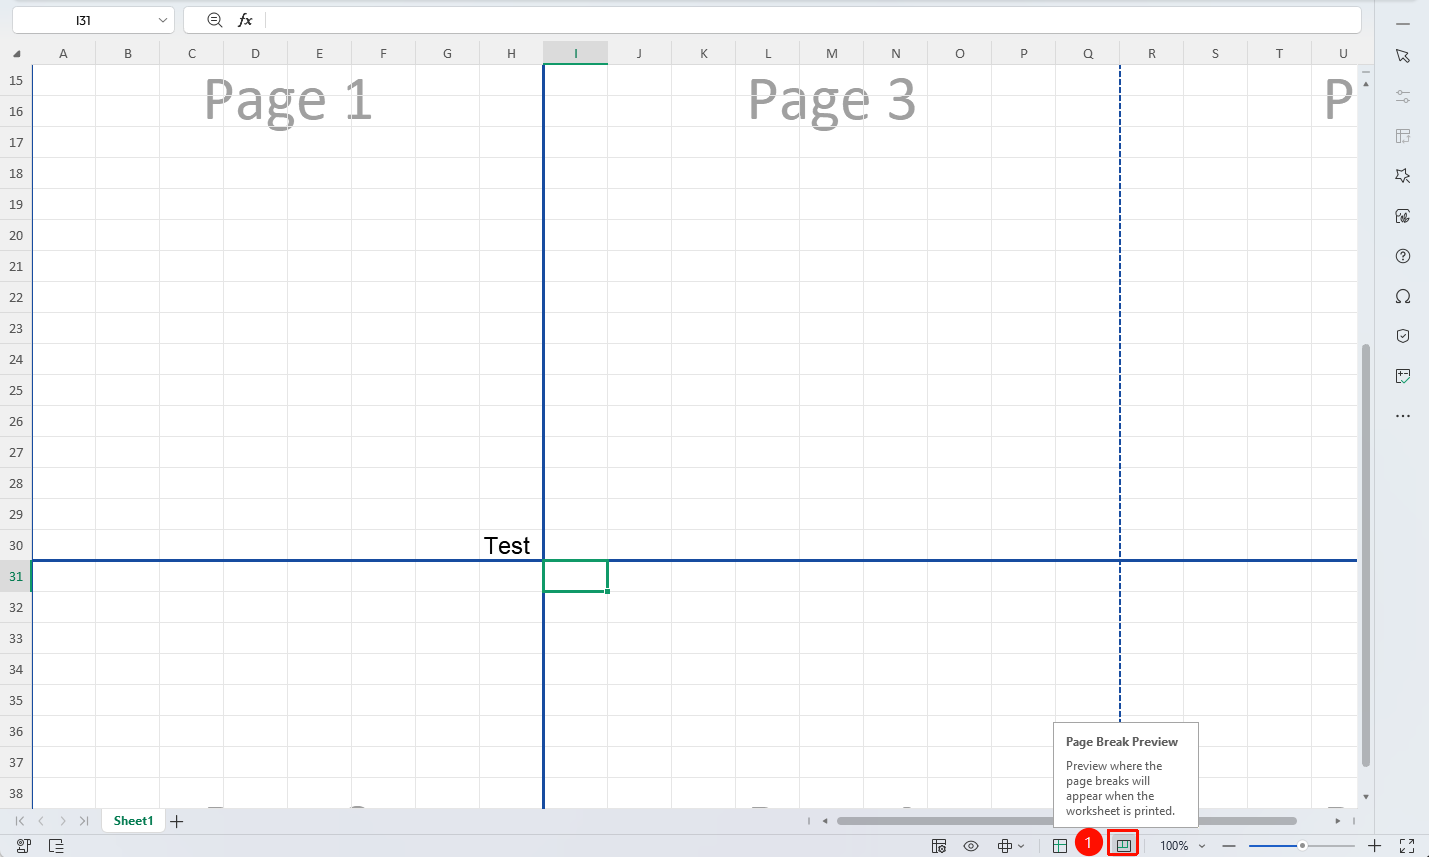Select the column D header
Image resolution: width=1429 pixels, height=857 pixels.
[255, 54]
